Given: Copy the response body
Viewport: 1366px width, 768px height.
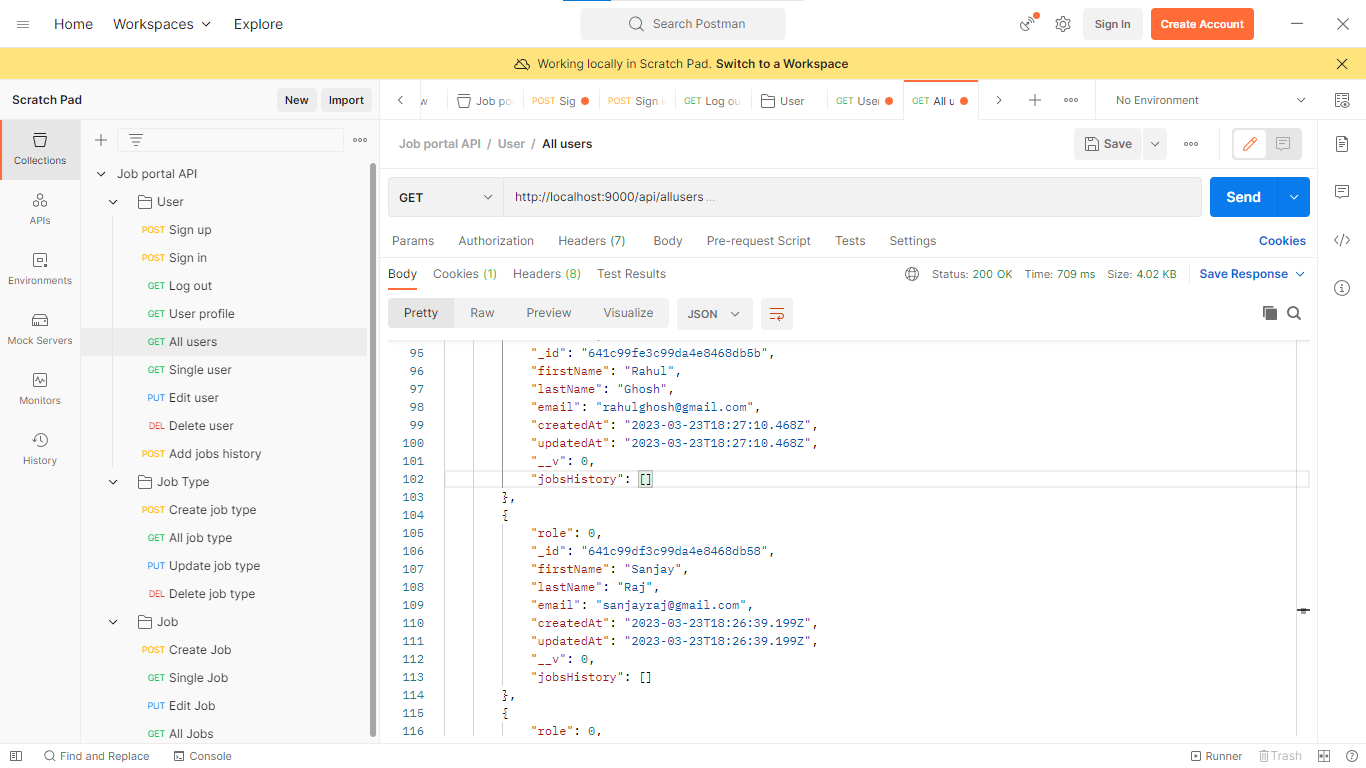Looking at the screenshot, I should point(1270,312).
